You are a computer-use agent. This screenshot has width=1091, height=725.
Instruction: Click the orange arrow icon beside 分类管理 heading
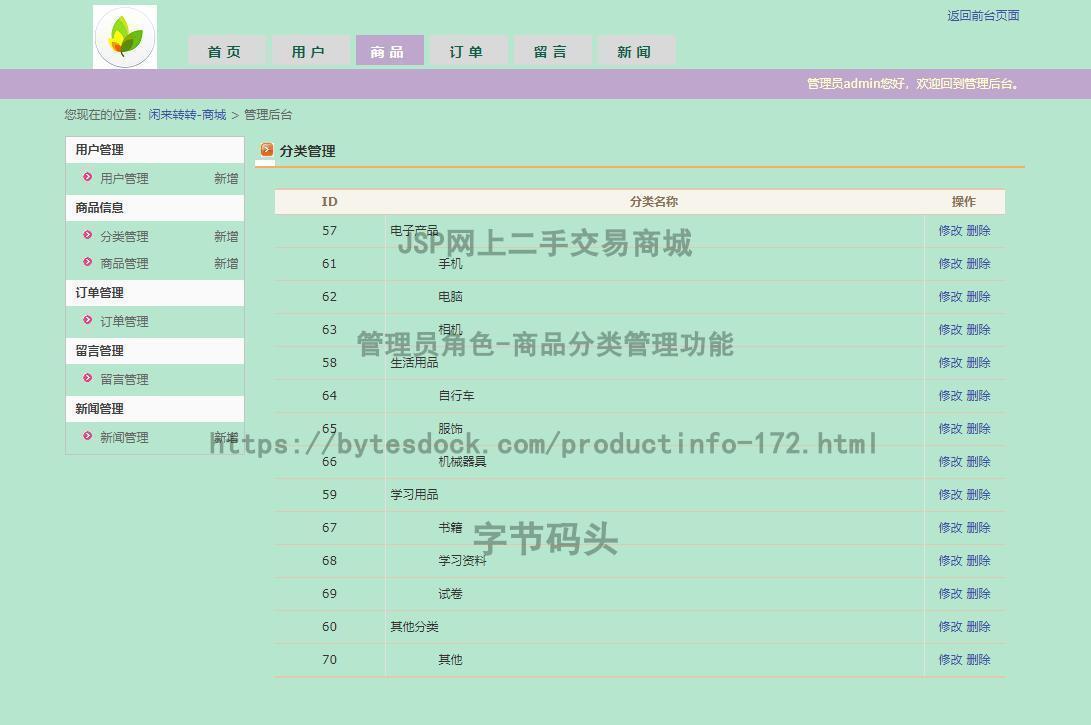pyautogui.click(x=265, y=150)
